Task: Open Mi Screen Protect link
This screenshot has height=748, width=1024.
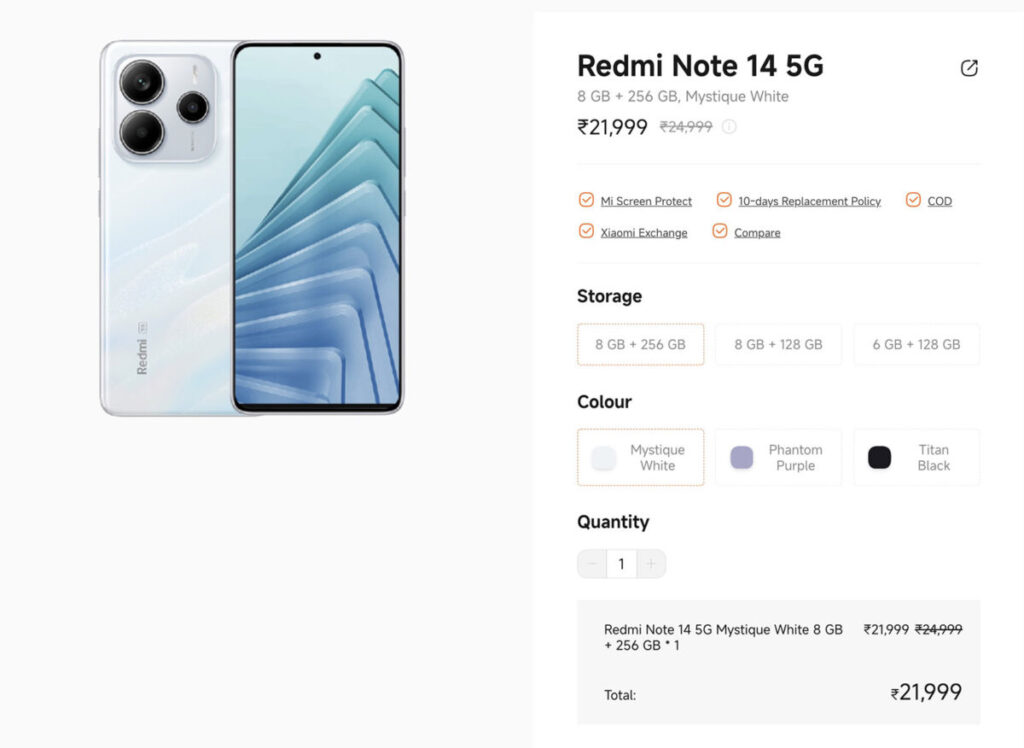Action: [646, 201]
